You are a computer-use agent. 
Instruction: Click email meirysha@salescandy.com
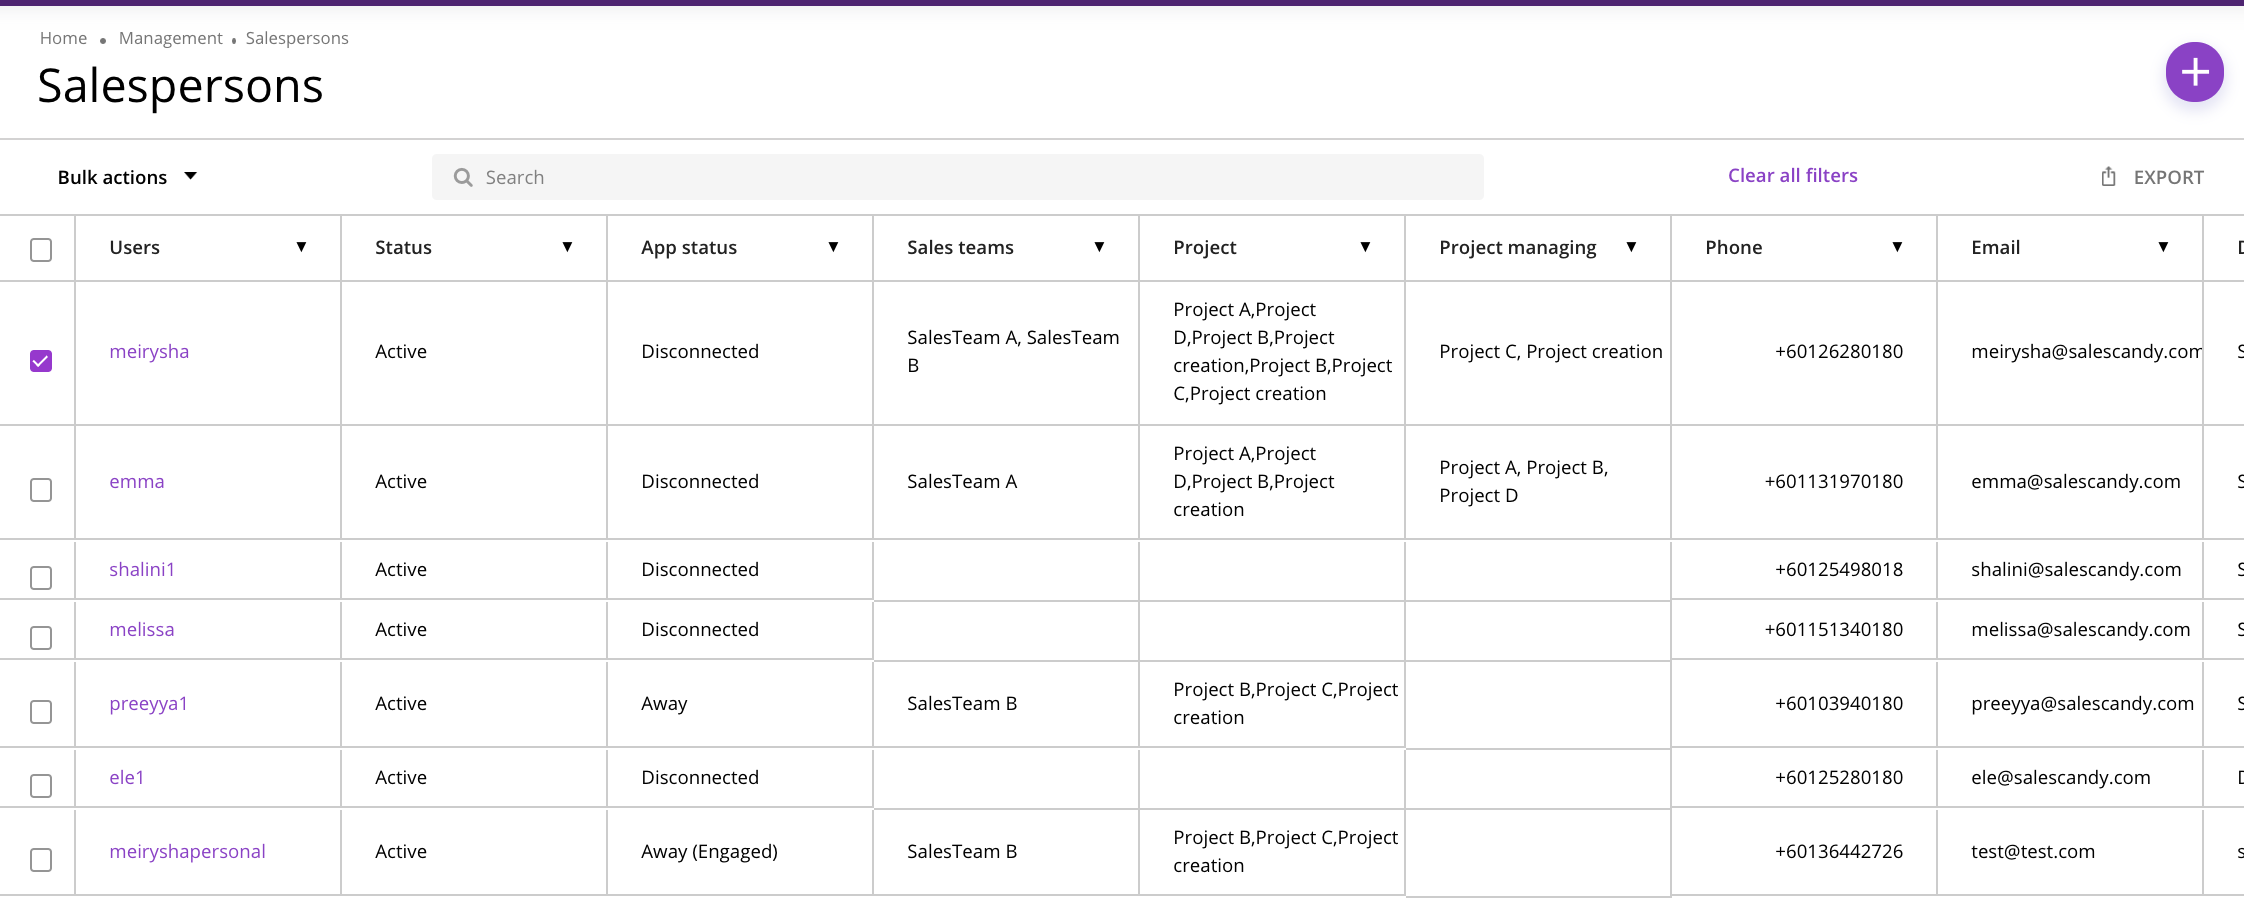coord(2086,351)
